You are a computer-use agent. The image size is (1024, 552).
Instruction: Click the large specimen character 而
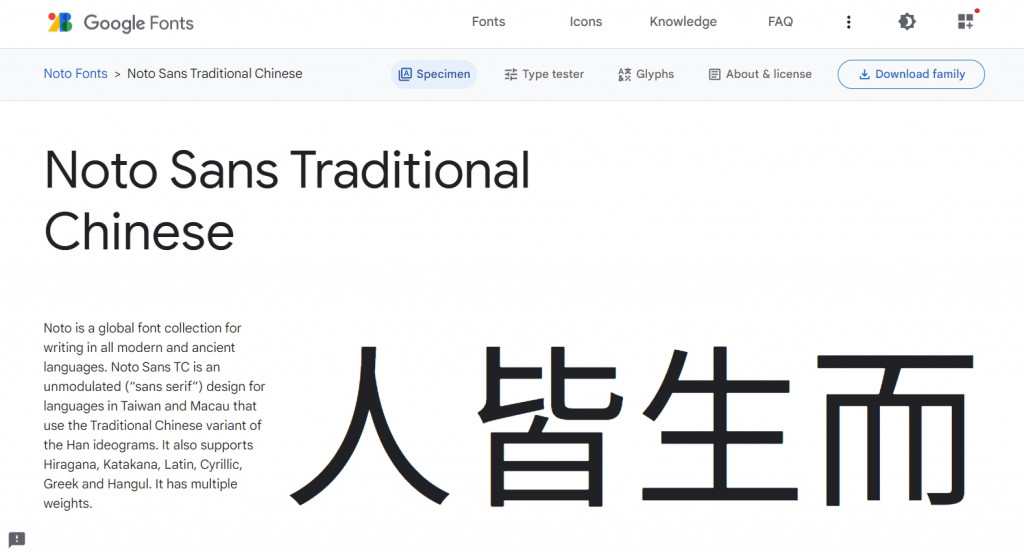pos(895,431)
